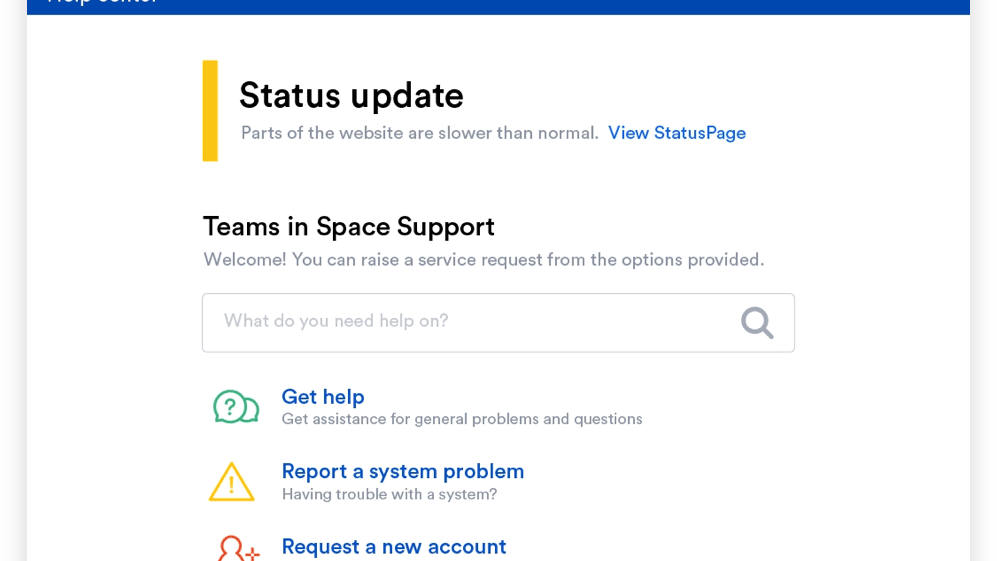
Task: Click the magnifying glass search icon
Action: (757, 322)
